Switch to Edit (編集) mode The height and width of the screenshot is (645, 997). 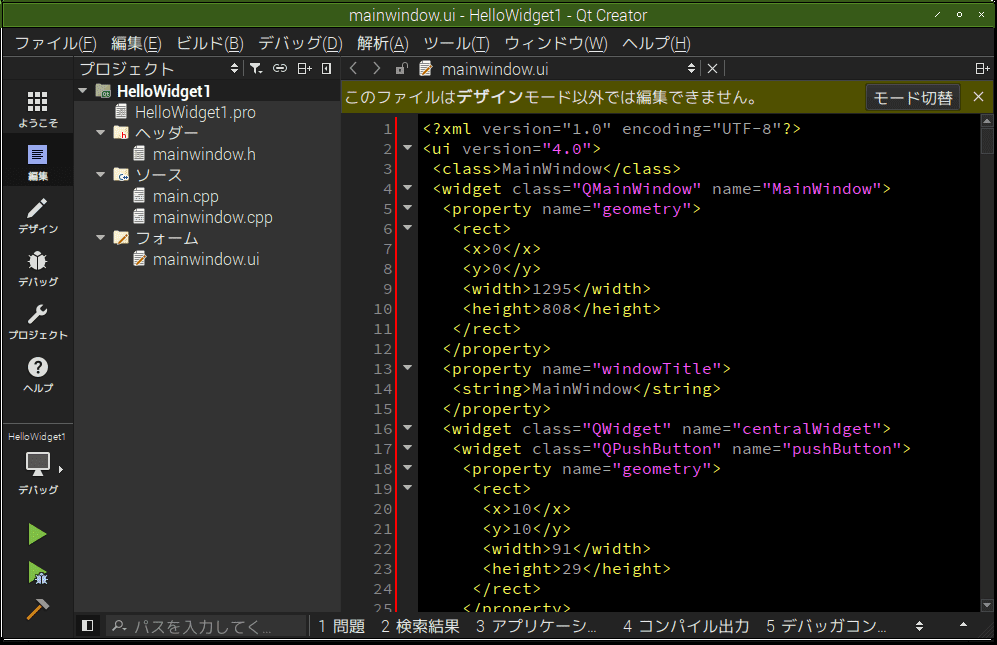[38, 162]
